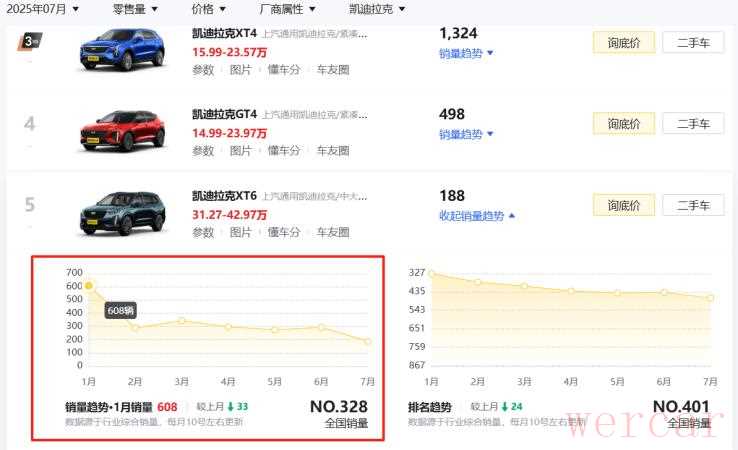This screenshot has height=450, width=738.
Task: Open the 2025年07月 date dropdown
Action: (x=43, y=9)
